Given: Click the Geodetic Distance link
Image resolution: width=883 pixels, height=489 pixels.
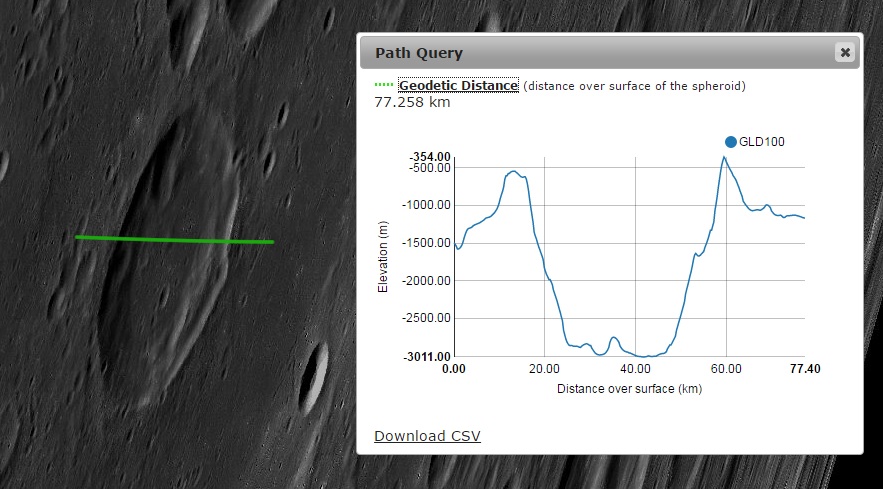Looking at the screenshot, I should [458, 86].
